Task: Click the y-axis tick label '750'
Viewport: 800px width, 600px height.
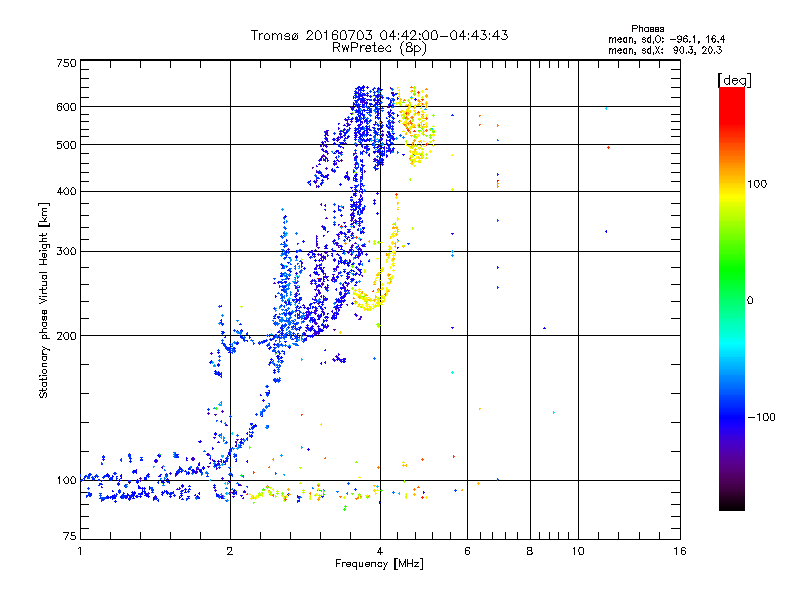Action: 66,63
